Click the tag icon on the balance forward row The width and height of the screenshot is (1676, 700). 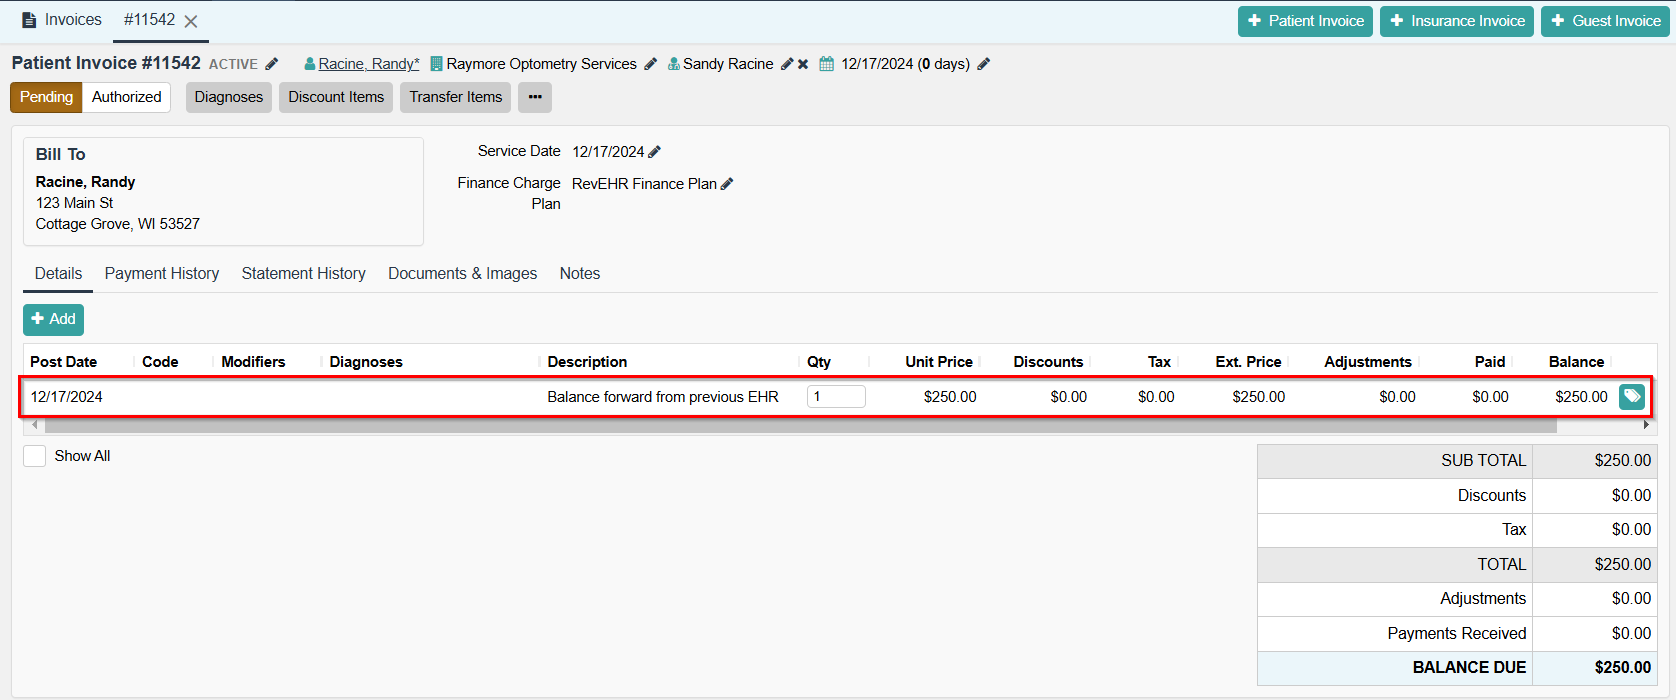1631,397
